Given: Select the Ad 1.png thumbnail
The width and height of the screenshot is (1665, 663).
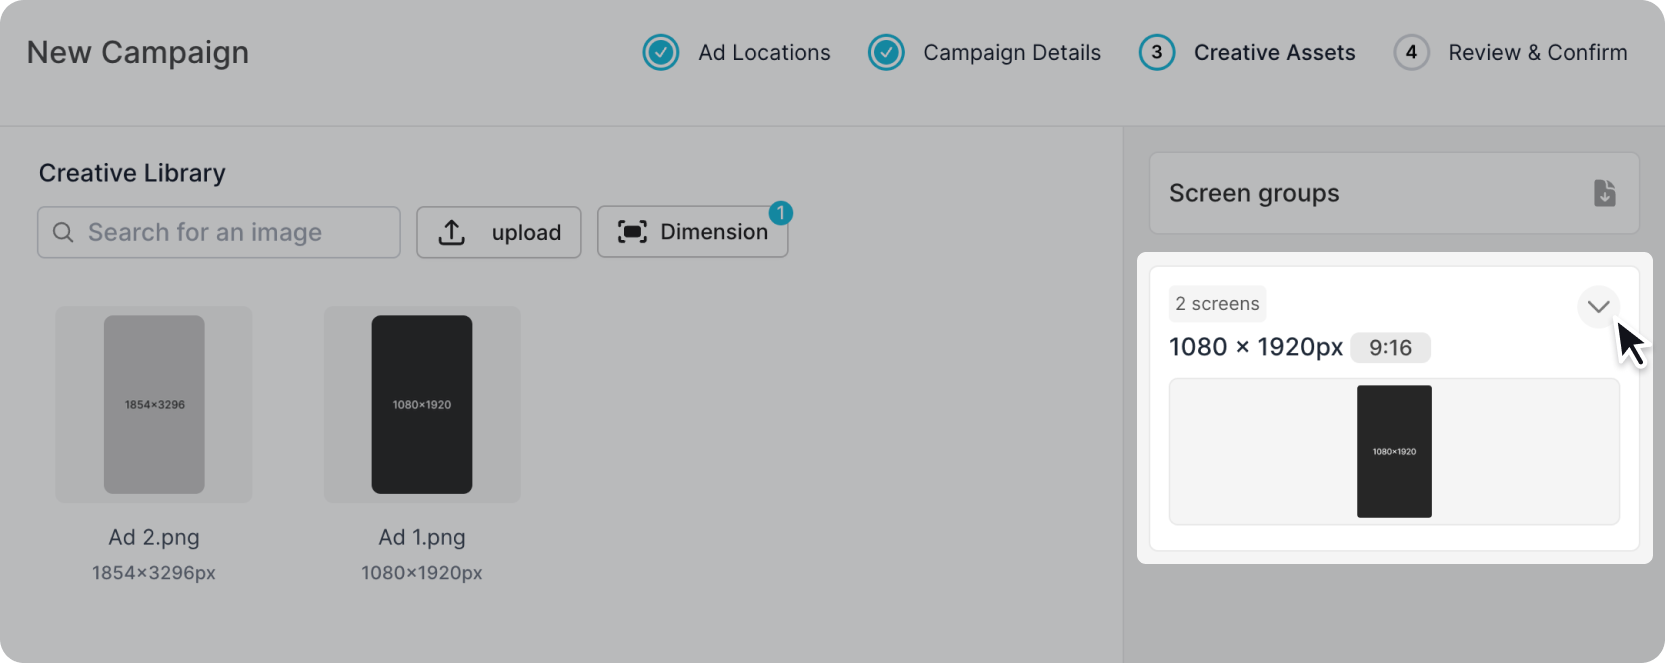Looking at the screenshot, I should pyautogui.click(x=422, y=404).
